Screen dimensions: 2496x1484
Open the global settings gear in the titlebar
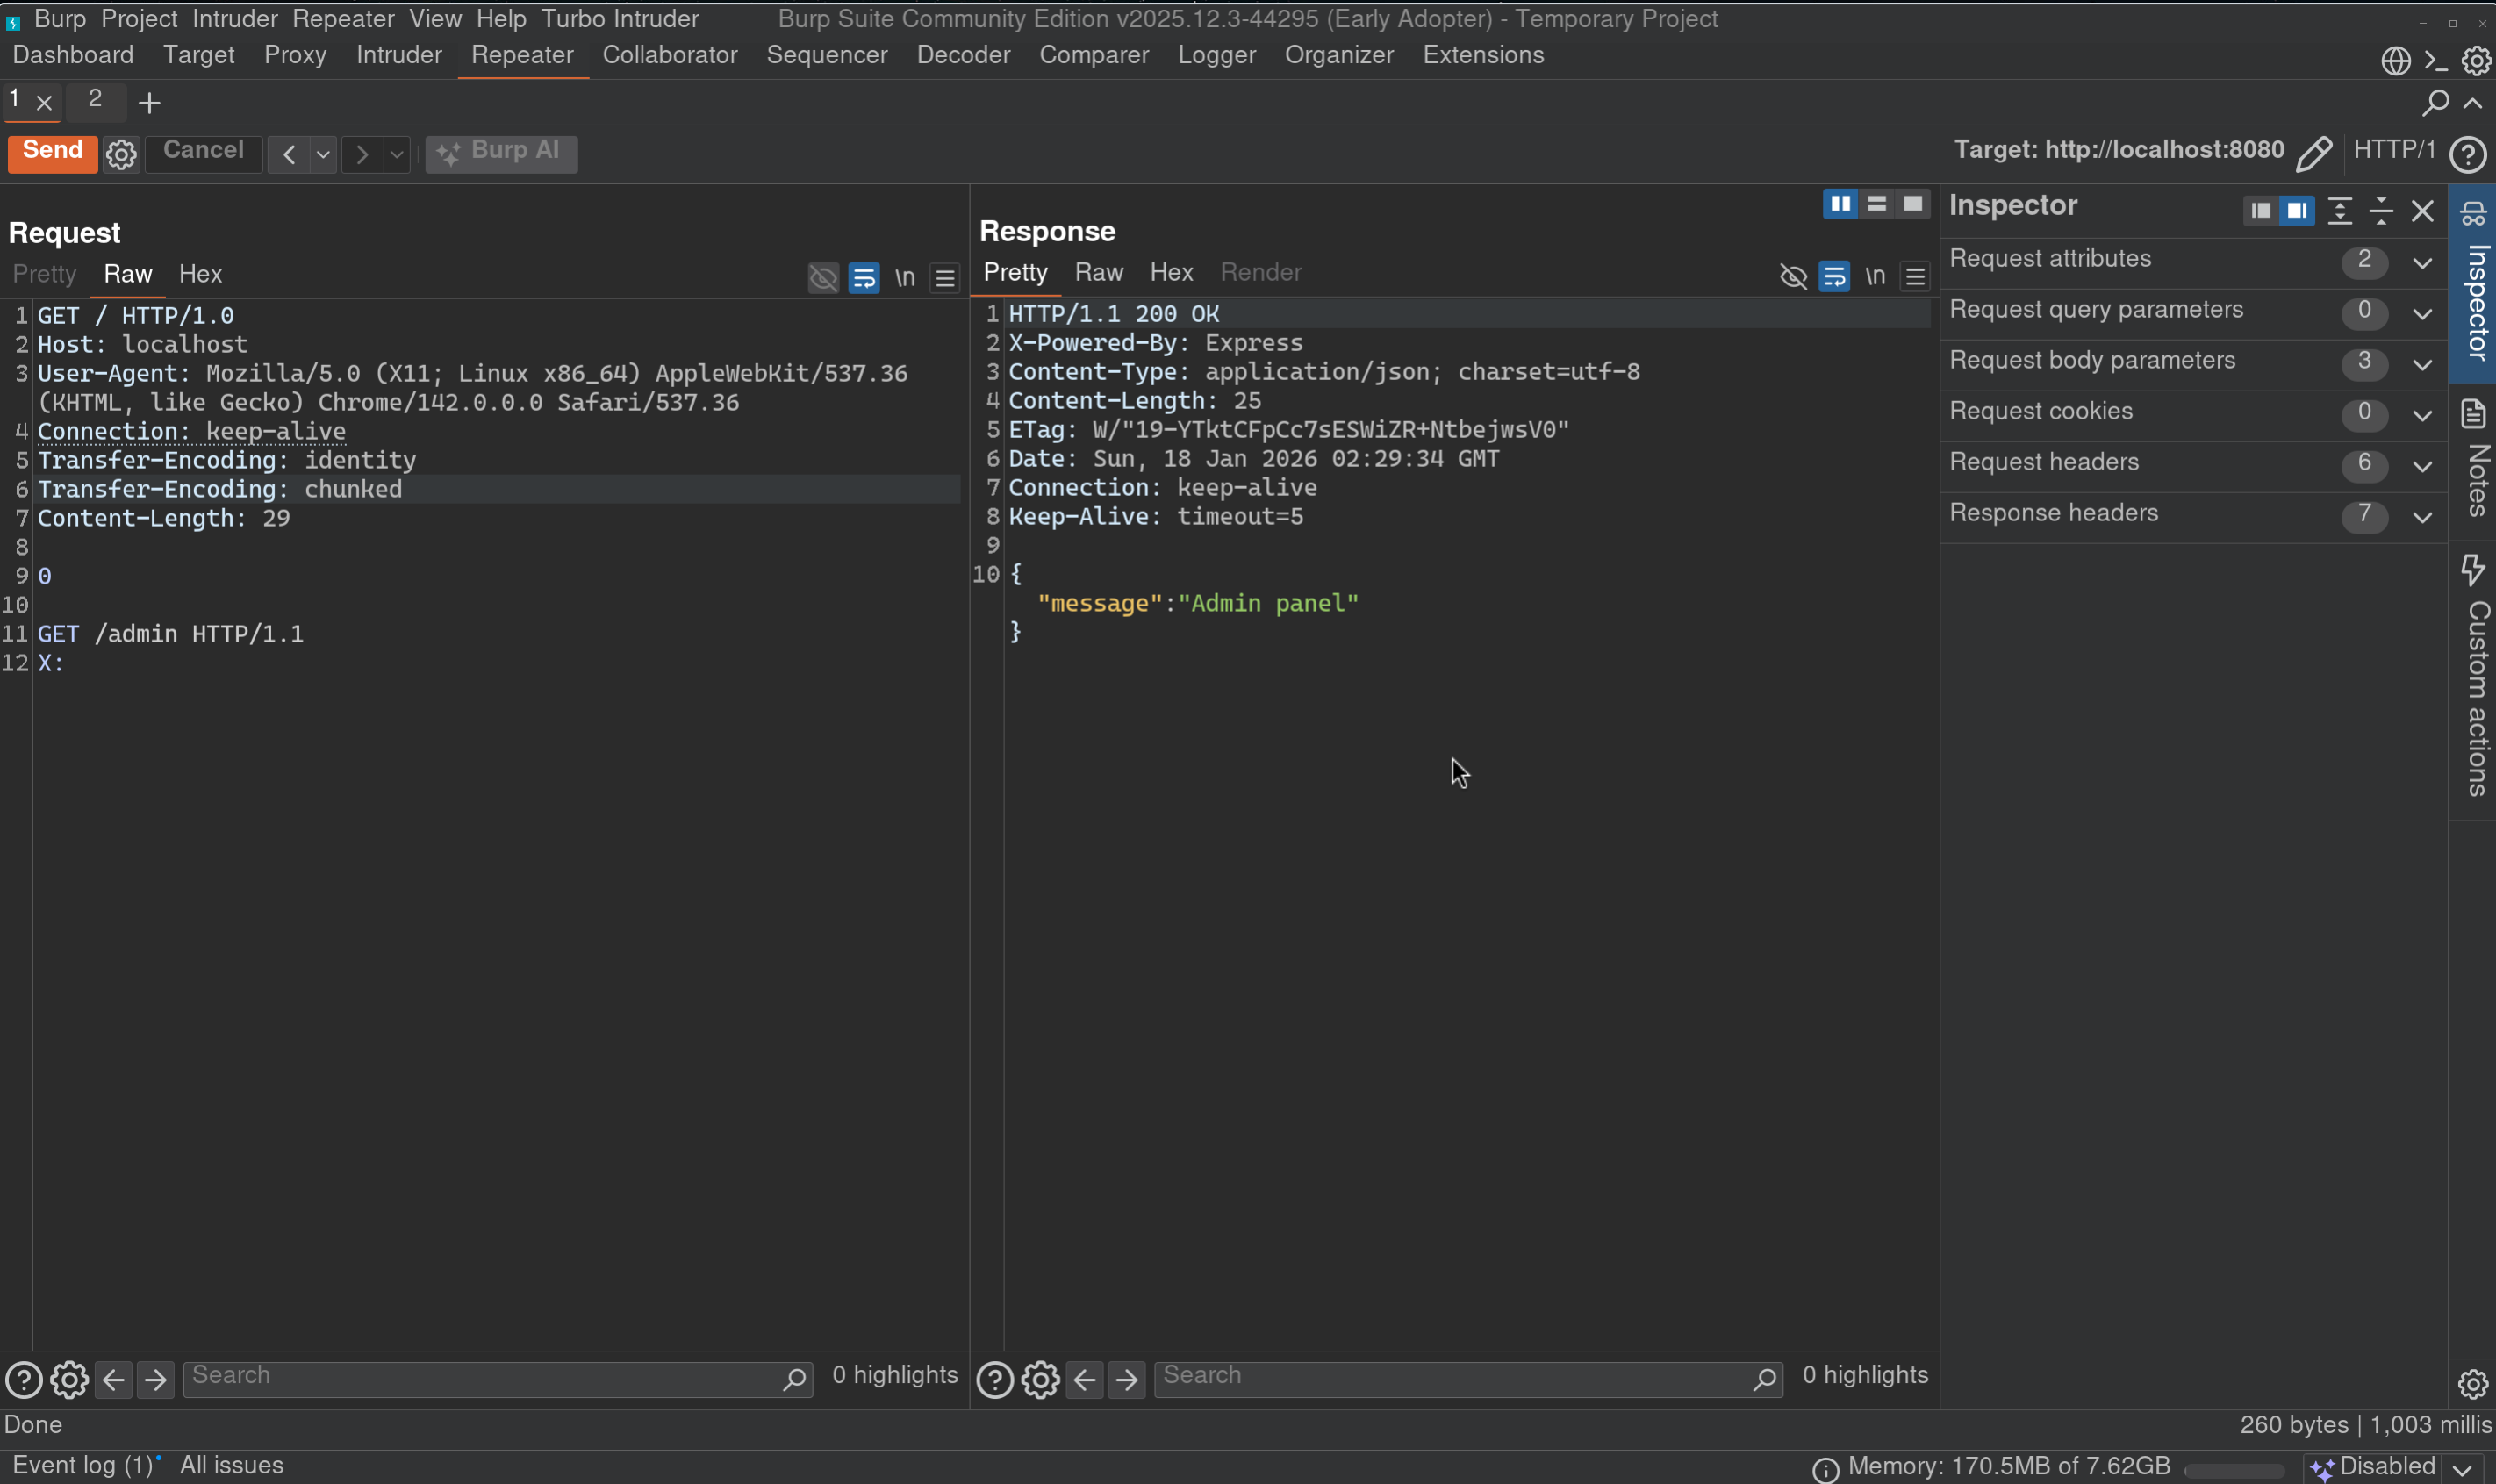click(2477, 60)
